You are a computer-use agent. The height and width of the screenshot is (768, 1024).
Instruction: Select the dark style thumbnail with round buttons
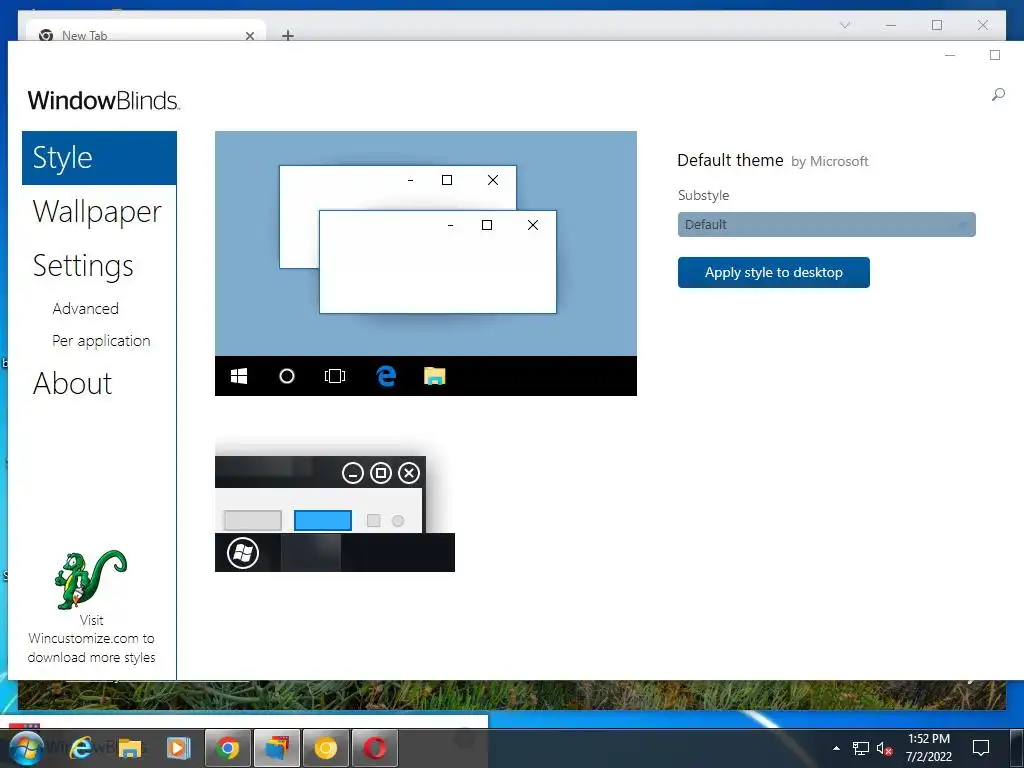(334, 514)
